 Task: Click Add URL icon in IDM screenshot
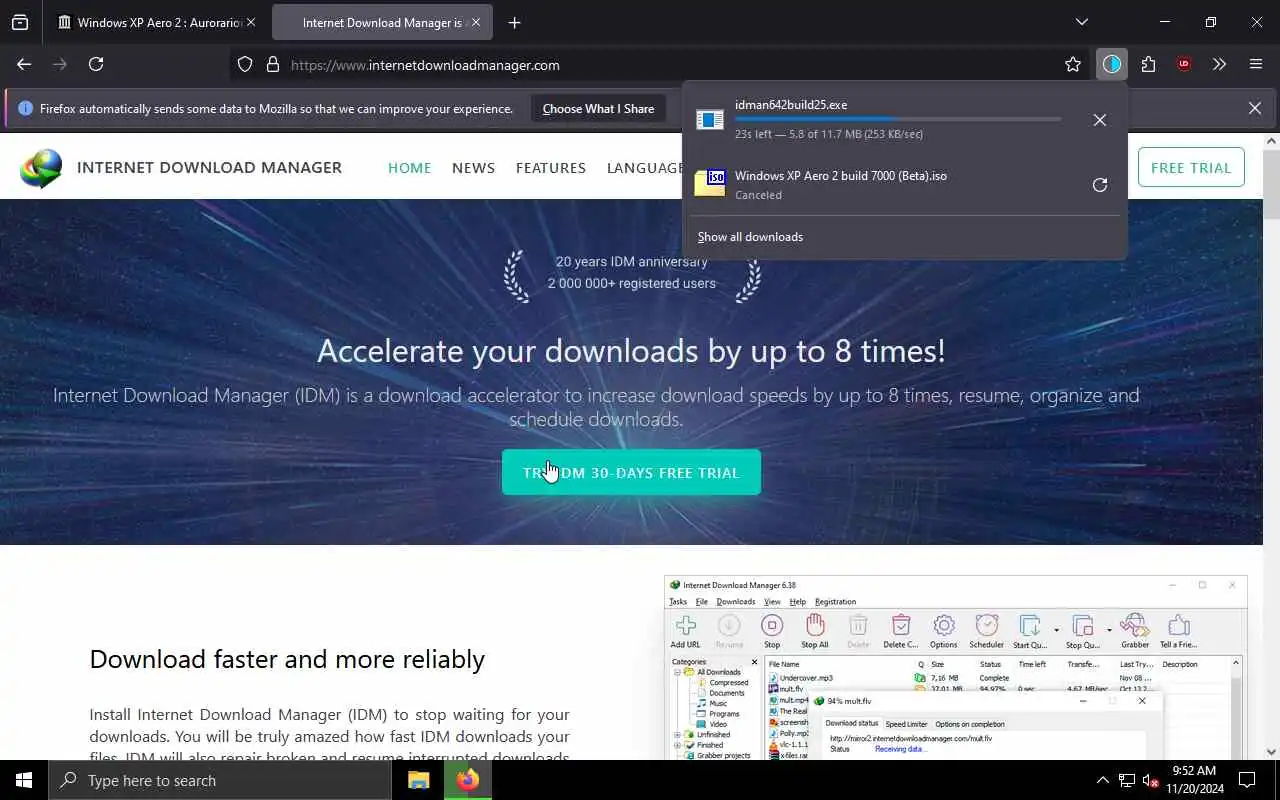686,631
